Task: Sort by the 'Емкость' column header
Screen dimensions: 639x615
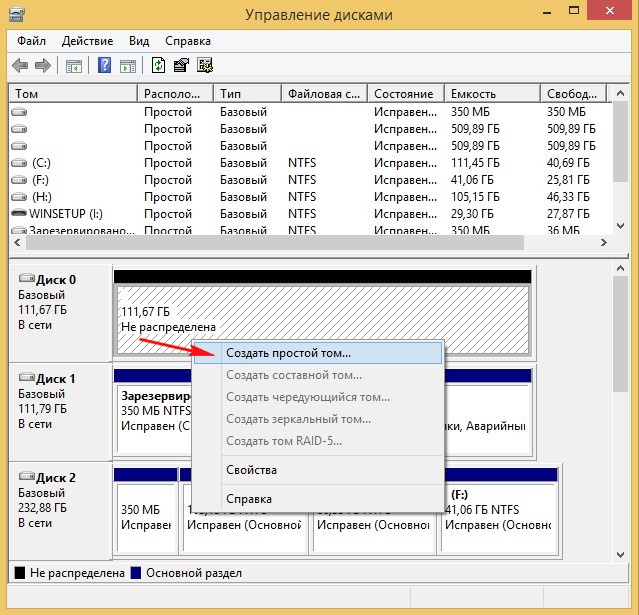Action: (490, 93)
